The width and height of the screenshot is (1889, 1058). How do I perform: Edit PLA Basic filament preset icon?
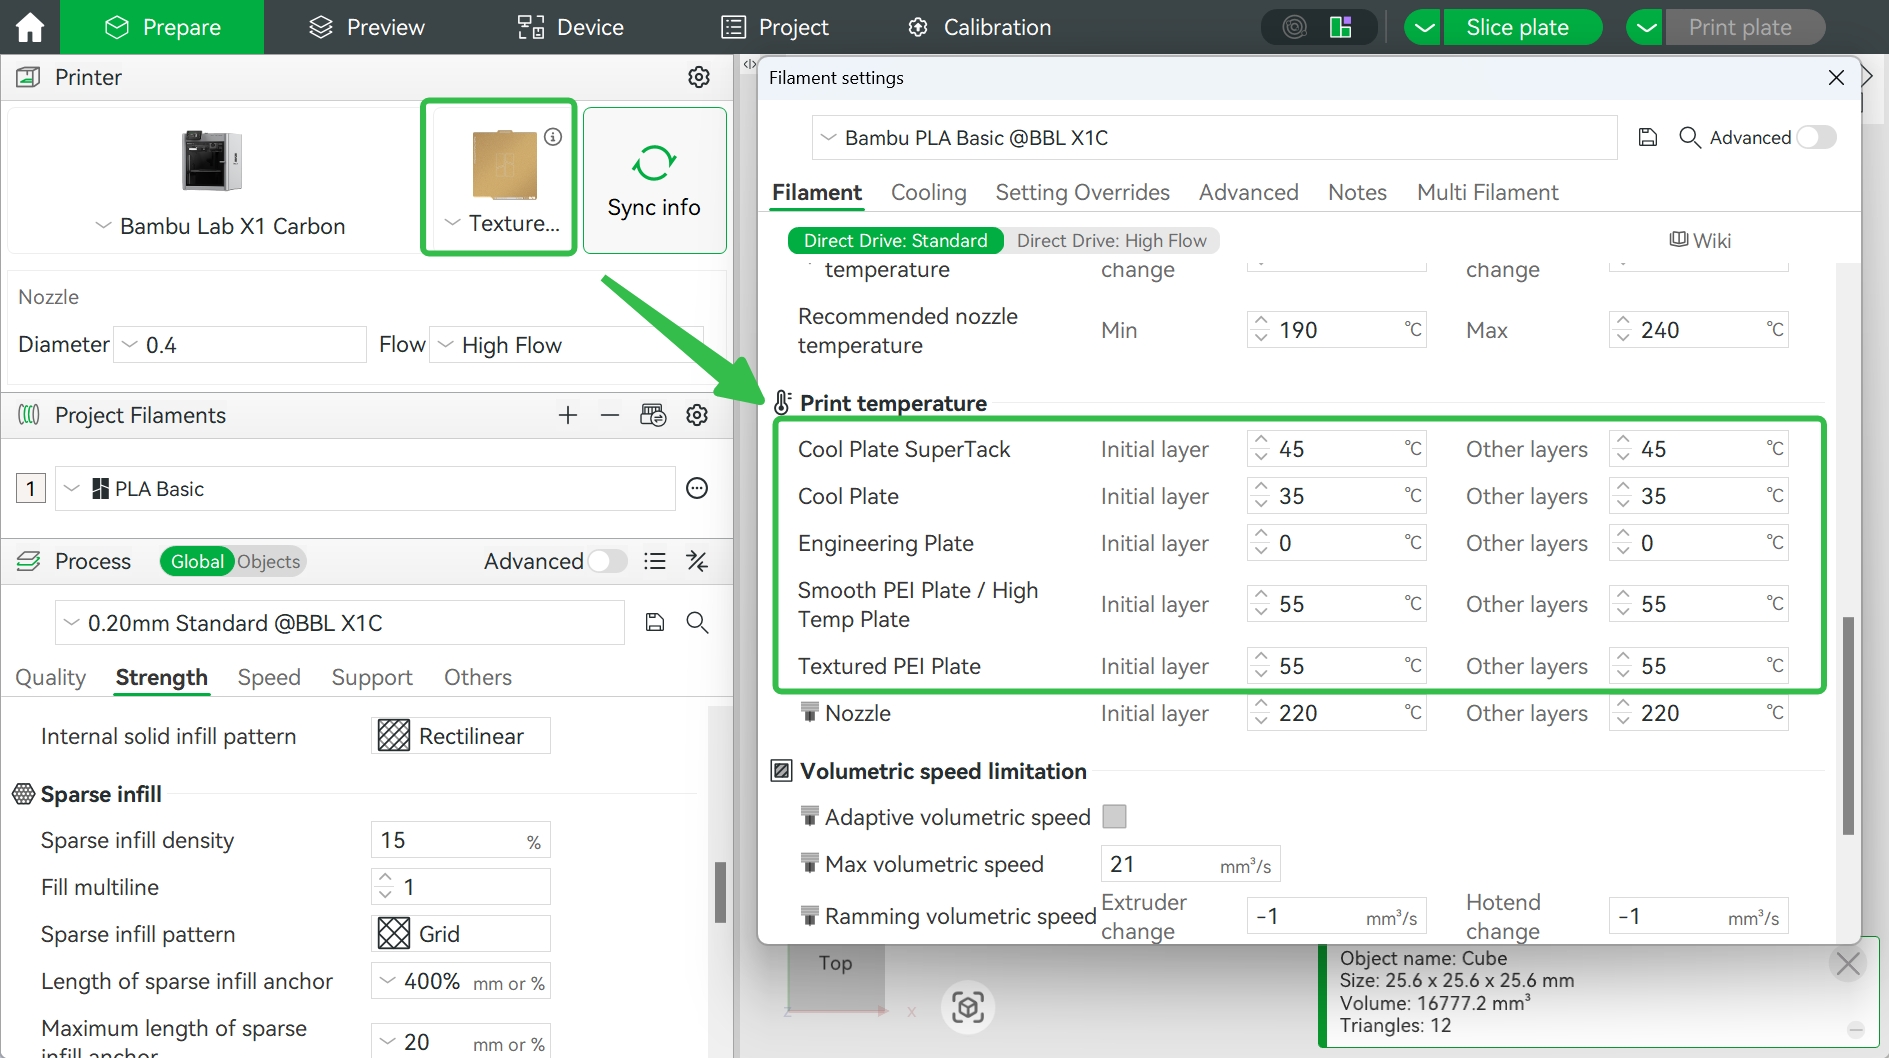pyautogui.click(x=697, y=488)
